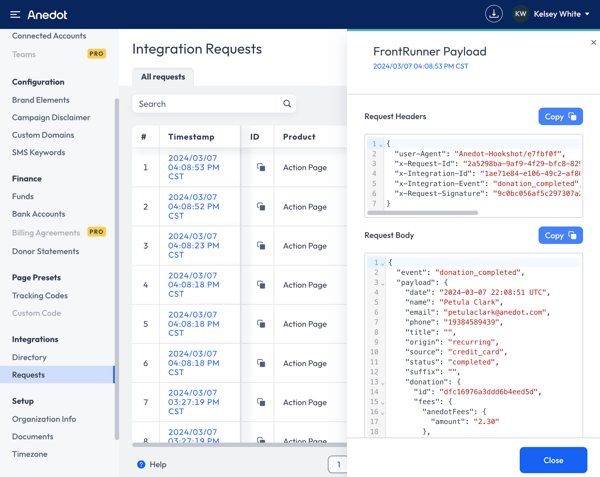
Task: Copy the Request Headers
Action: (x=560, y=117)
